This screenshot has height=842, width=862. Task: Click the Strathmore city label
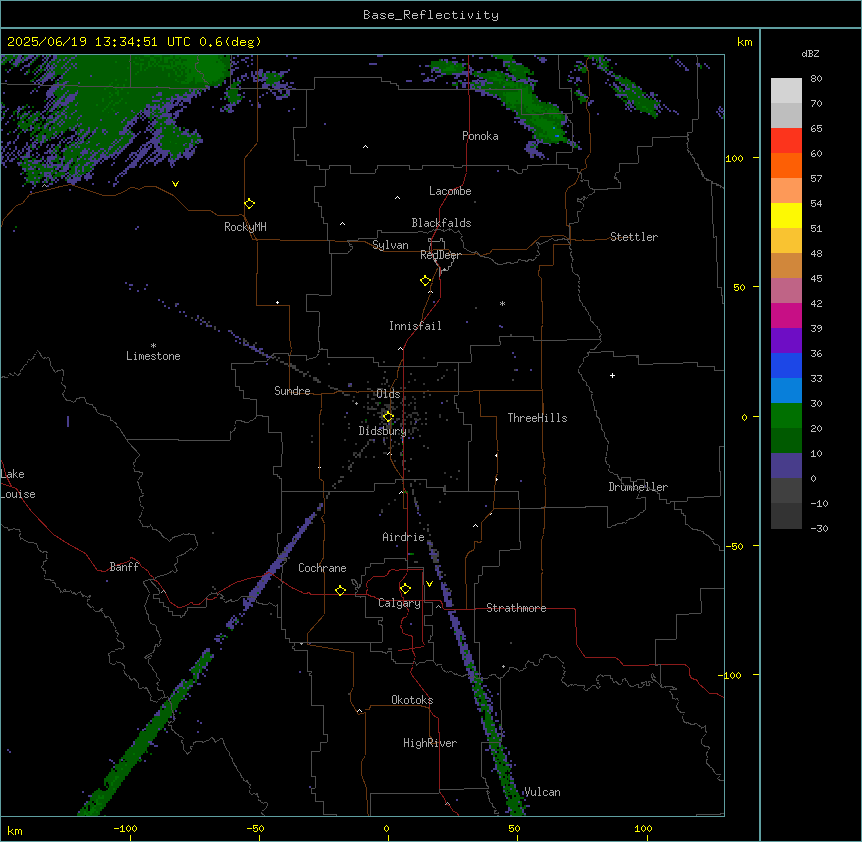[x=516, y=608]
